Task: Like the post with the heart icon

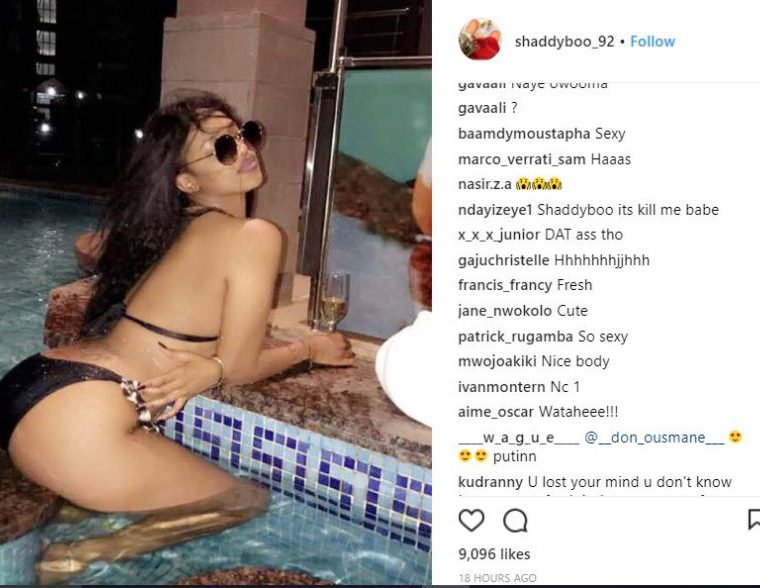Action: coord(471,521)
